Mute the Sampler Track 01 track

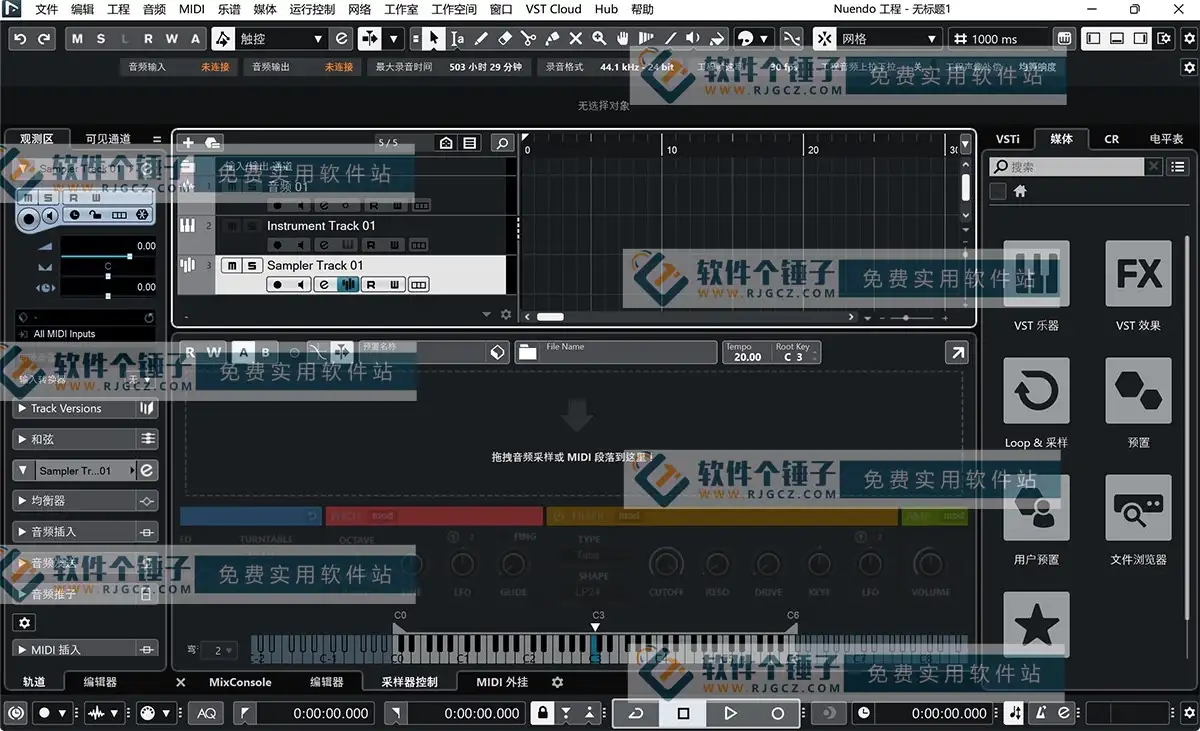[231, 266]
